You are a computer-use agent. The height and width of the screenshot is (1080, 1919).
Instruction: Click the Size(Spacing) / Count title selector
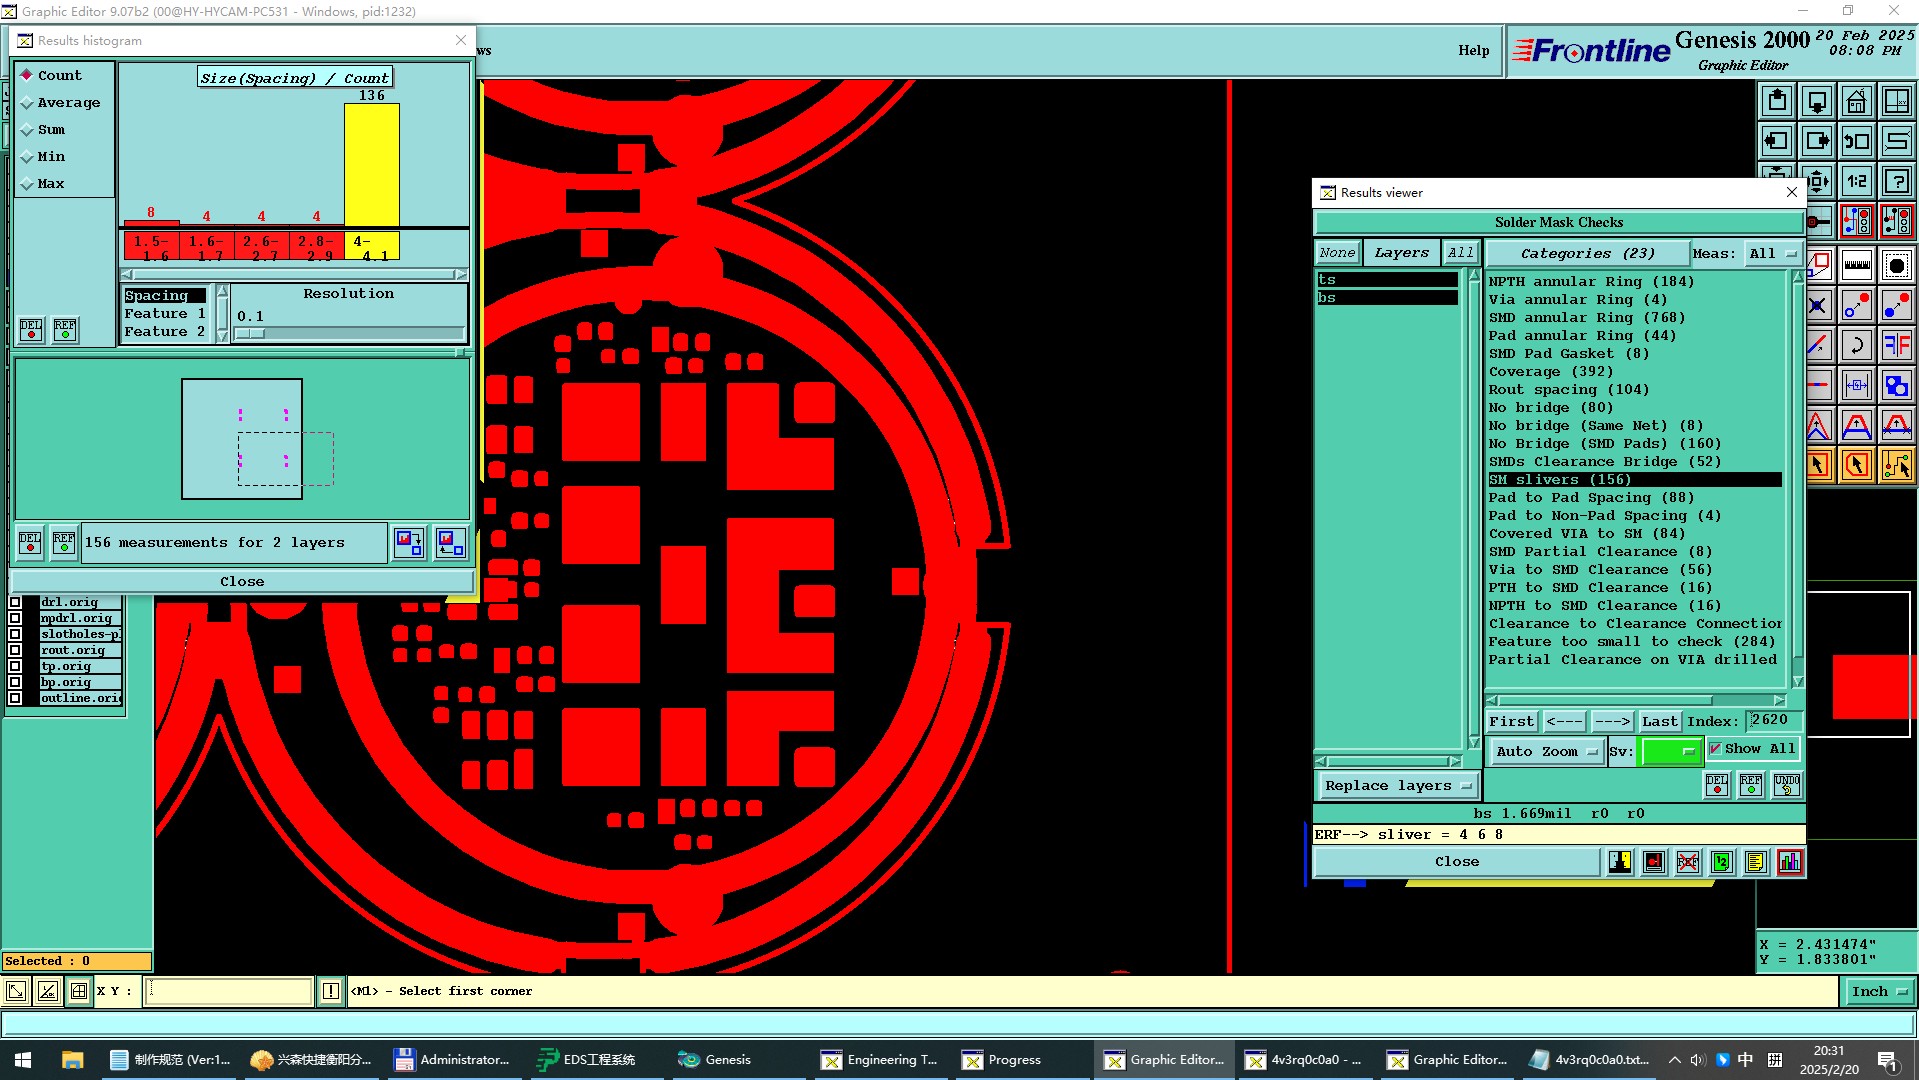294,78
